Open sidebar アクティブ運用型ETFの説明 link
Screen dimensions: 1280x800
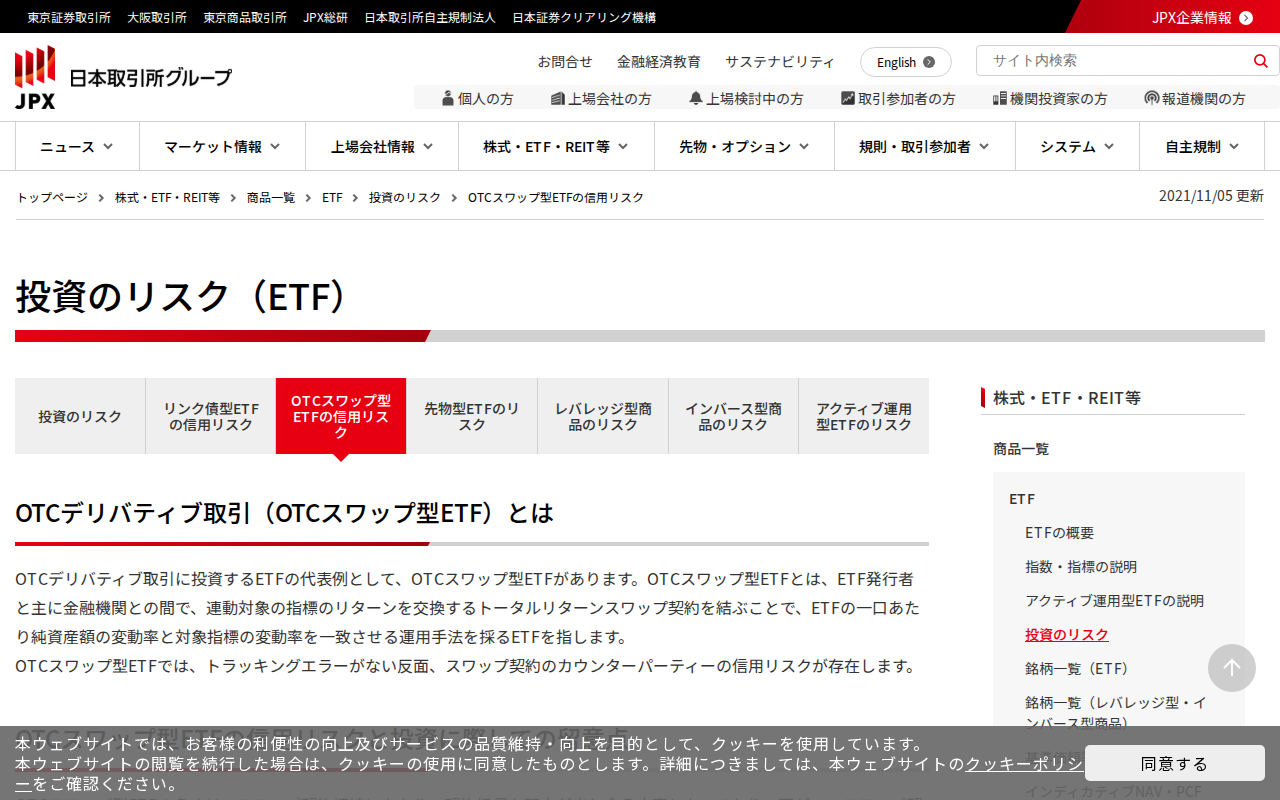tap(1115, 601)
